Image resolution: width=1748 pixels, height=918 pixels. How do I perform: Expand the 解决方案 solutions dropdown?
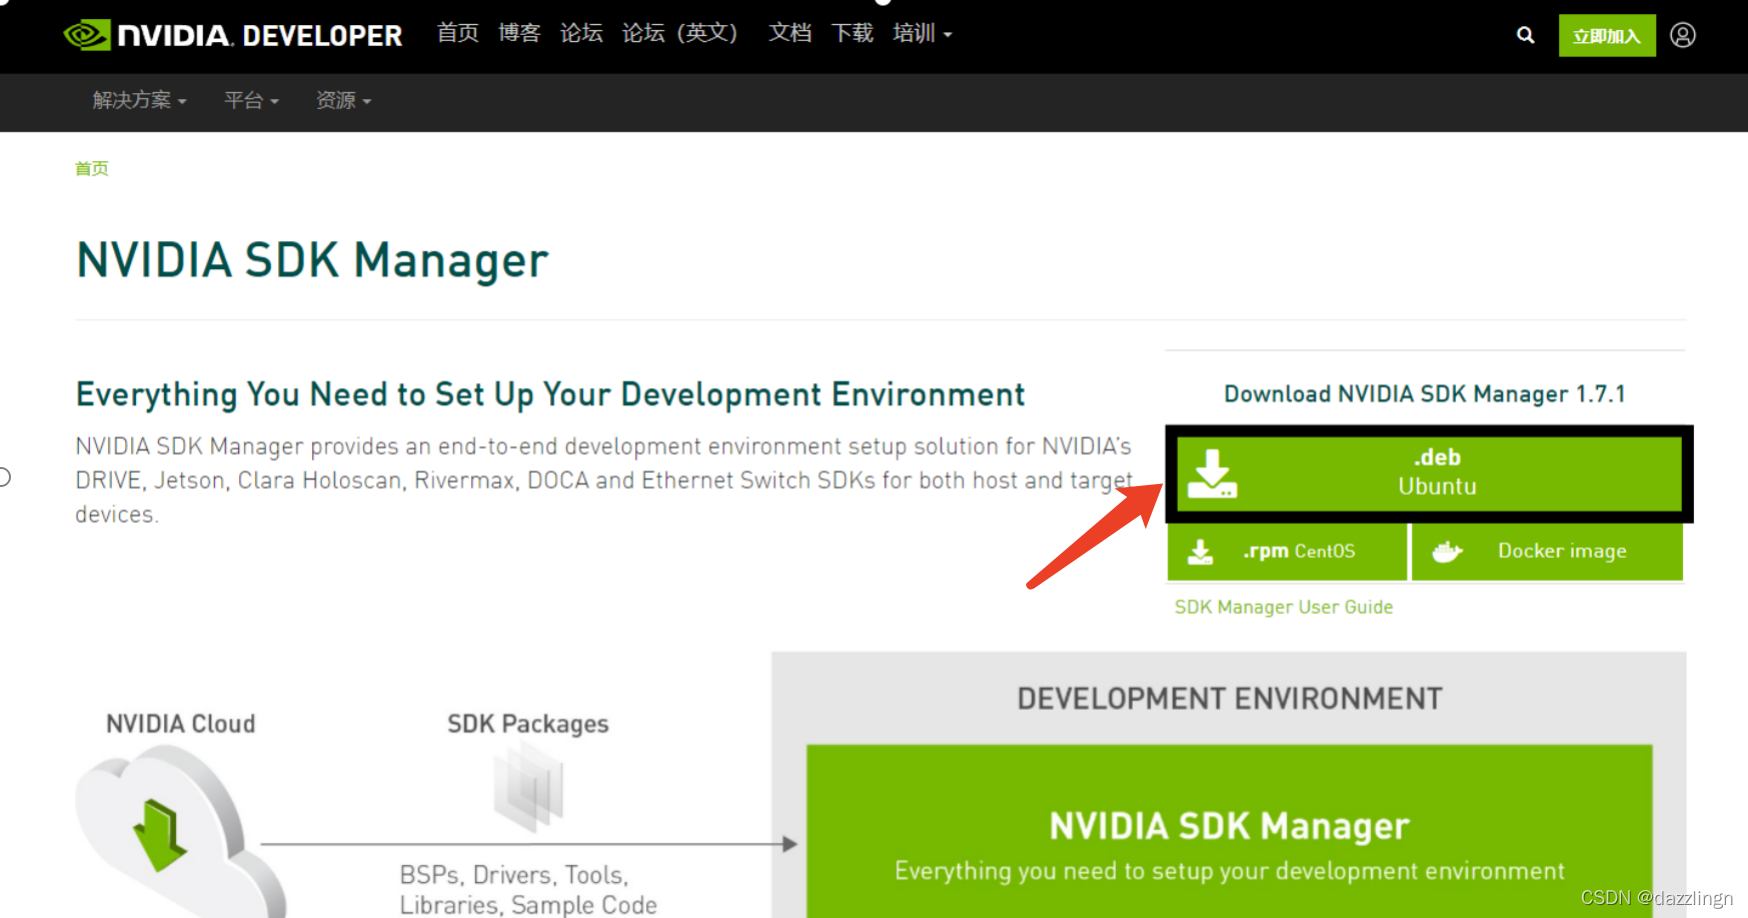140,100
